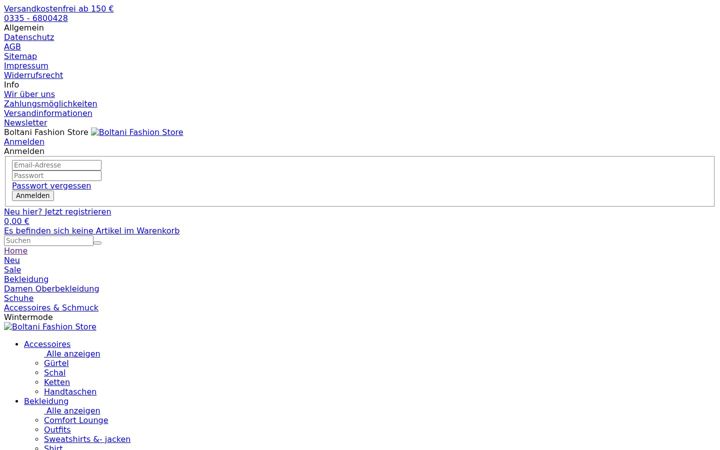This screenshot has width=720, height=450.
Task: Open the Bekleidung category in the bulleted list
Action: click(46, 401)
